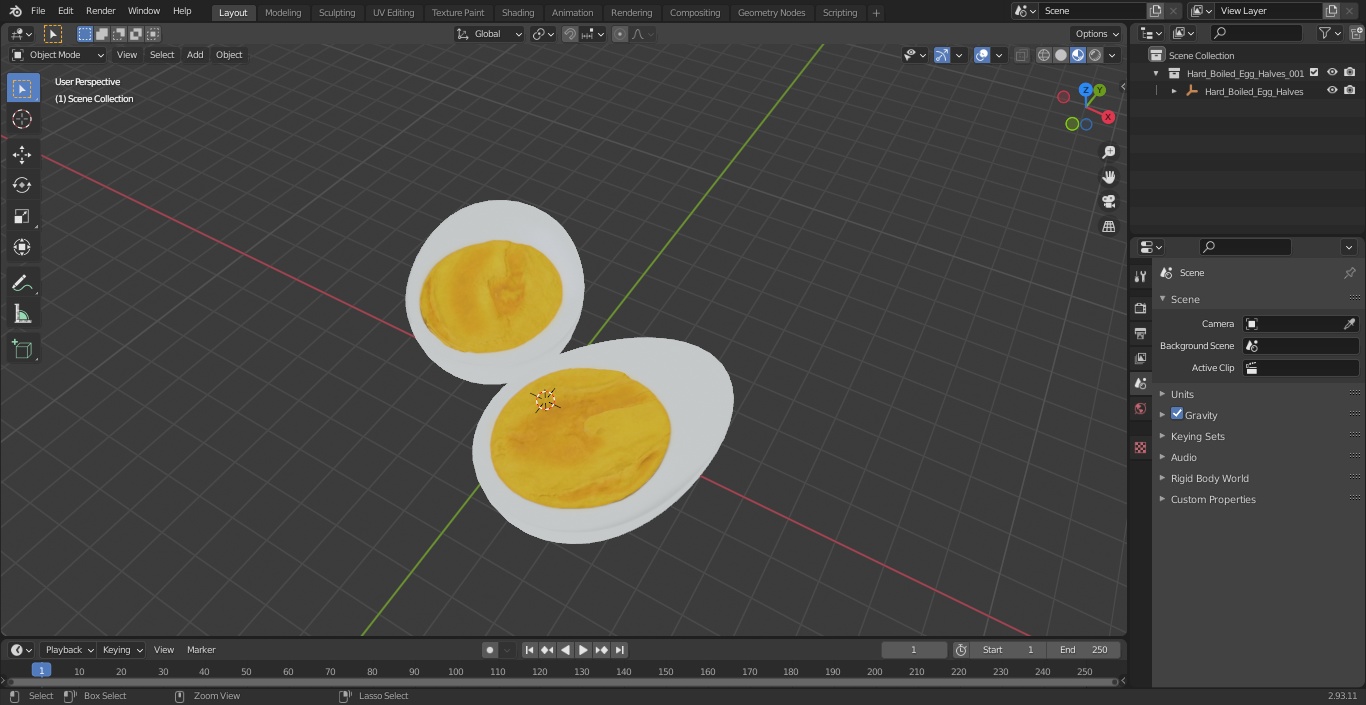Switch to Geometry Nodes workspace tab
Viewport: 1366px width, 705px height.
coord(771,12)
